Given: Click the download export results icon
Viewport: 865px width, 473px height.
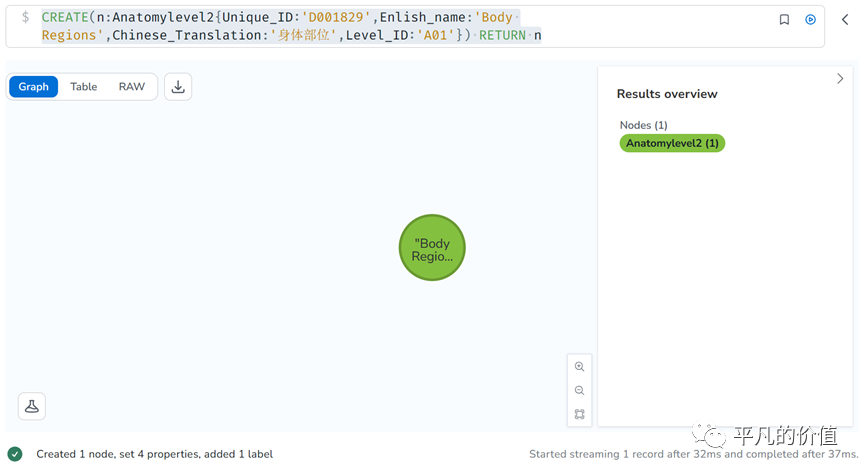Looking at the screenshot, I should 178,87.
